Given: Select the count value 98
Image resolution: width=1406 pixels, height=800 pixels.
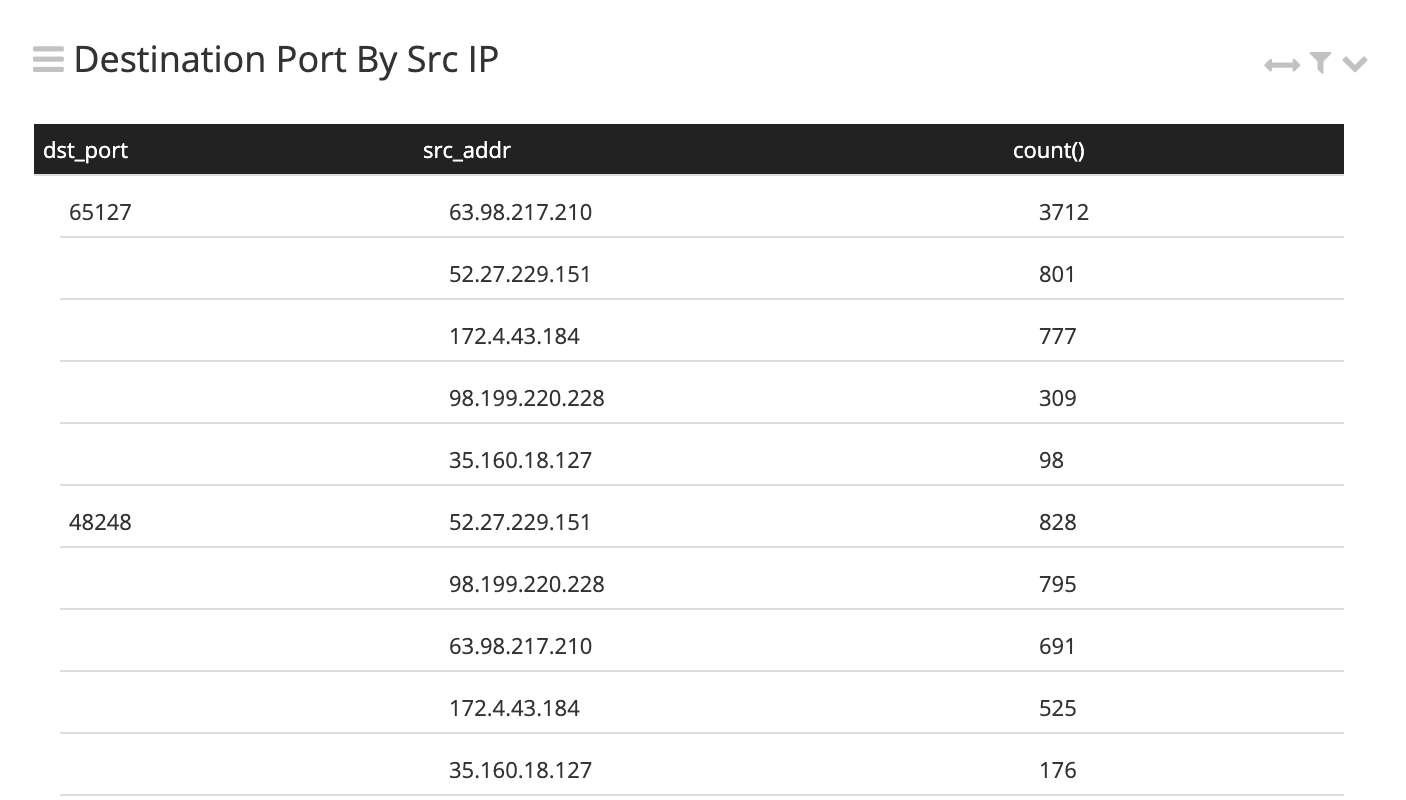Looking at the screenshot, I should point(1051,460).
